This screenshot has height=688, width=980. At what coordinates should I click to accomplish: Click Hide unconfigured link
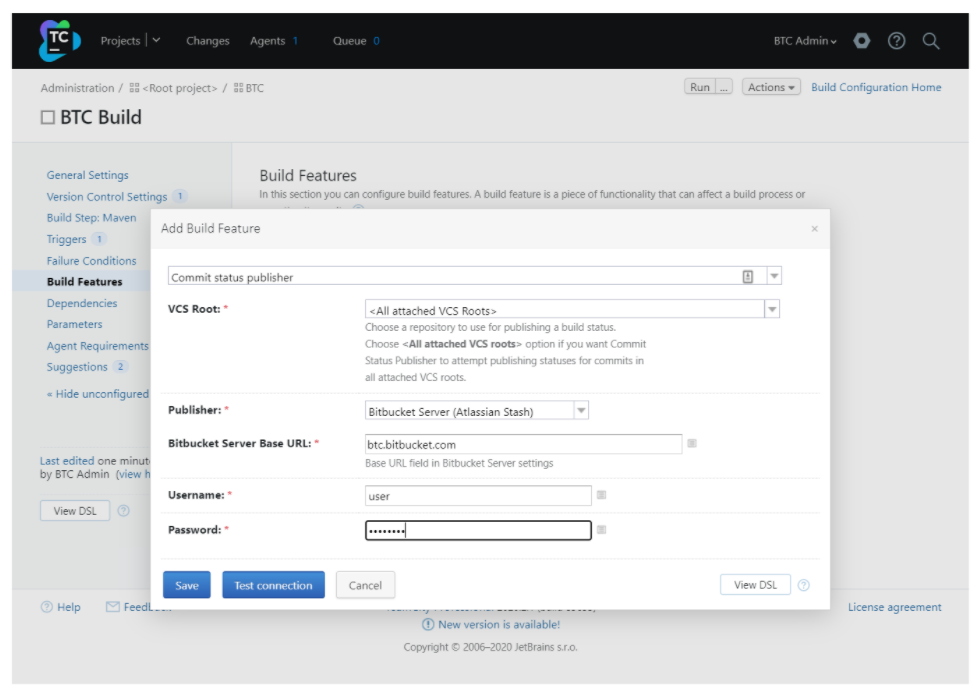pos(98,394)
